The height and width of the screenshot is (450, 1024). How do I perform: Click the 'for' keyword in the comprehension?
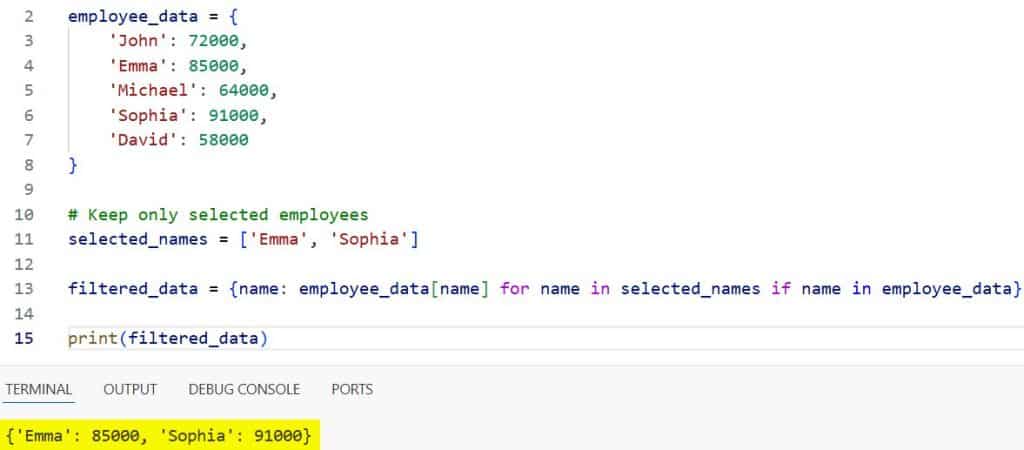(x=516, y=289)
